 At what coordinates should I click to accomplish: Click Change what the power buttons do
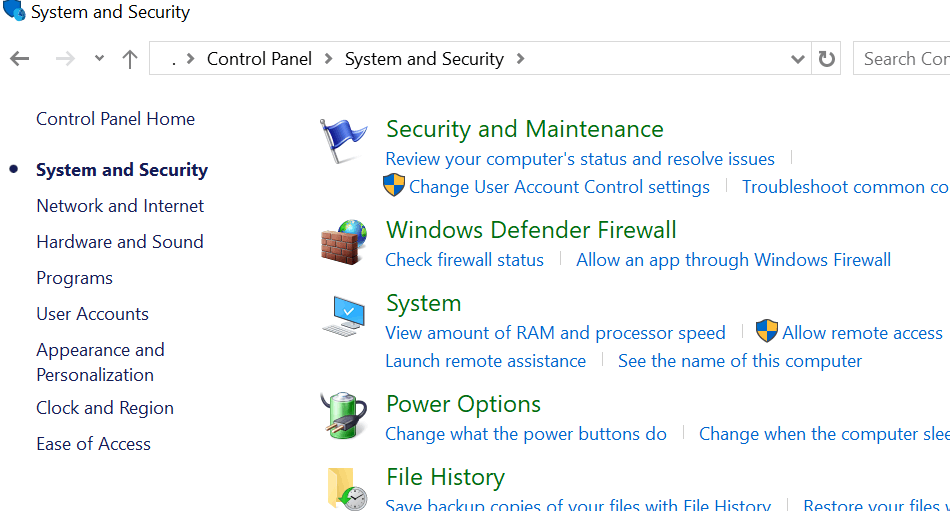(x=526, y=434)
